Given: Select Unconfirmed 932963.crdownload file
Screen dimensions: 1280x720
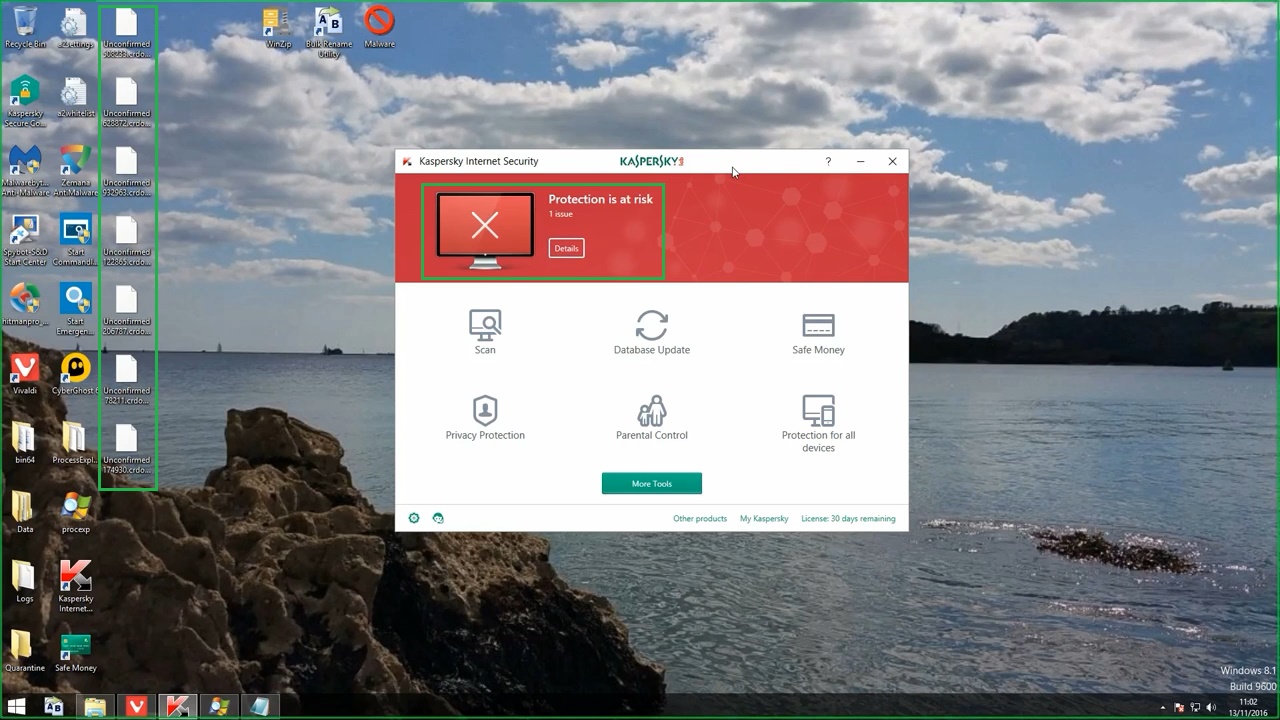Looking at the screenshot, I should (x=126, y=172).
